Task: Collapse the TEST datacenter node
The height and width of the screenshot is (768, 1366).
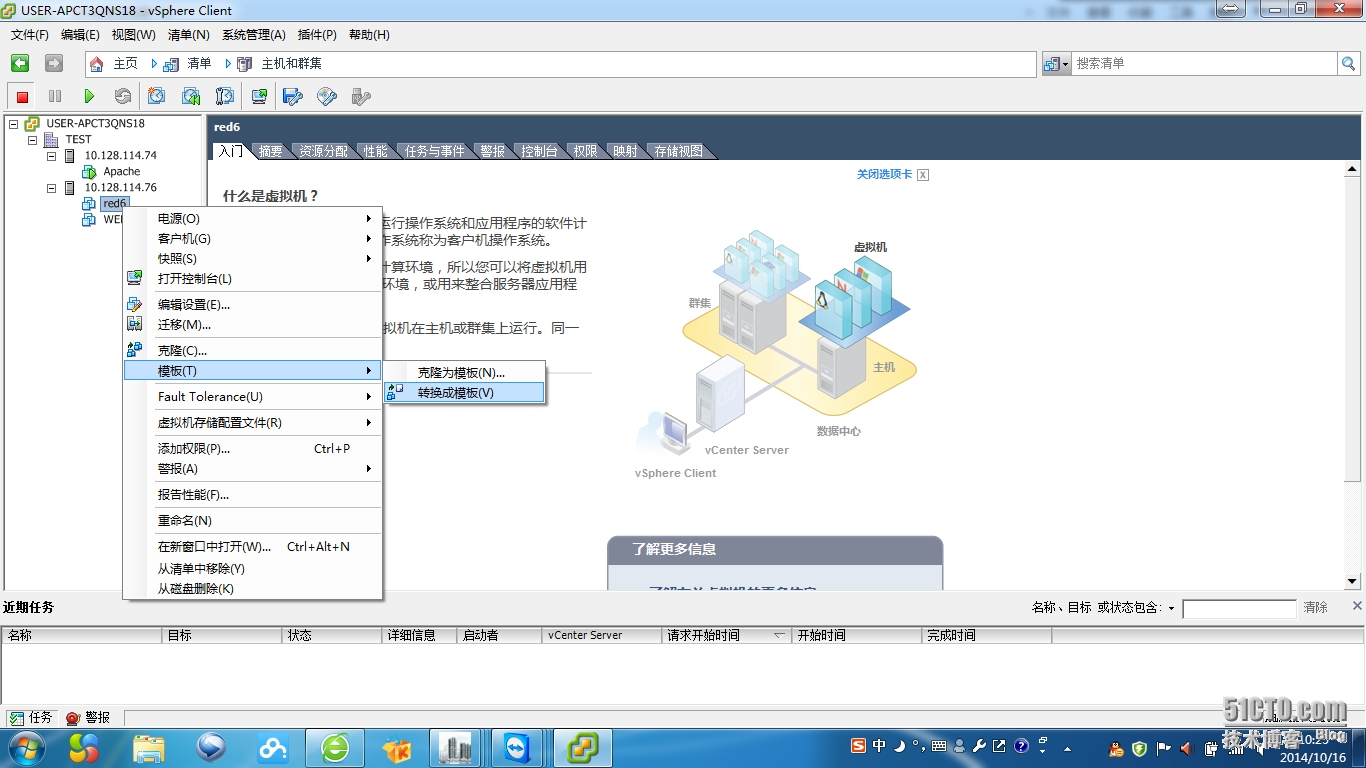Action: click(32, 139)
